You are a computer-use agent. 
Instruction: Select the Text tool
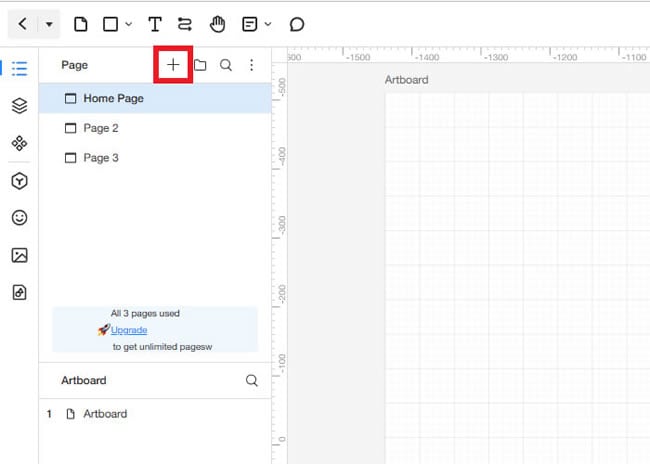pyautogui.click(x=155, y=24)
